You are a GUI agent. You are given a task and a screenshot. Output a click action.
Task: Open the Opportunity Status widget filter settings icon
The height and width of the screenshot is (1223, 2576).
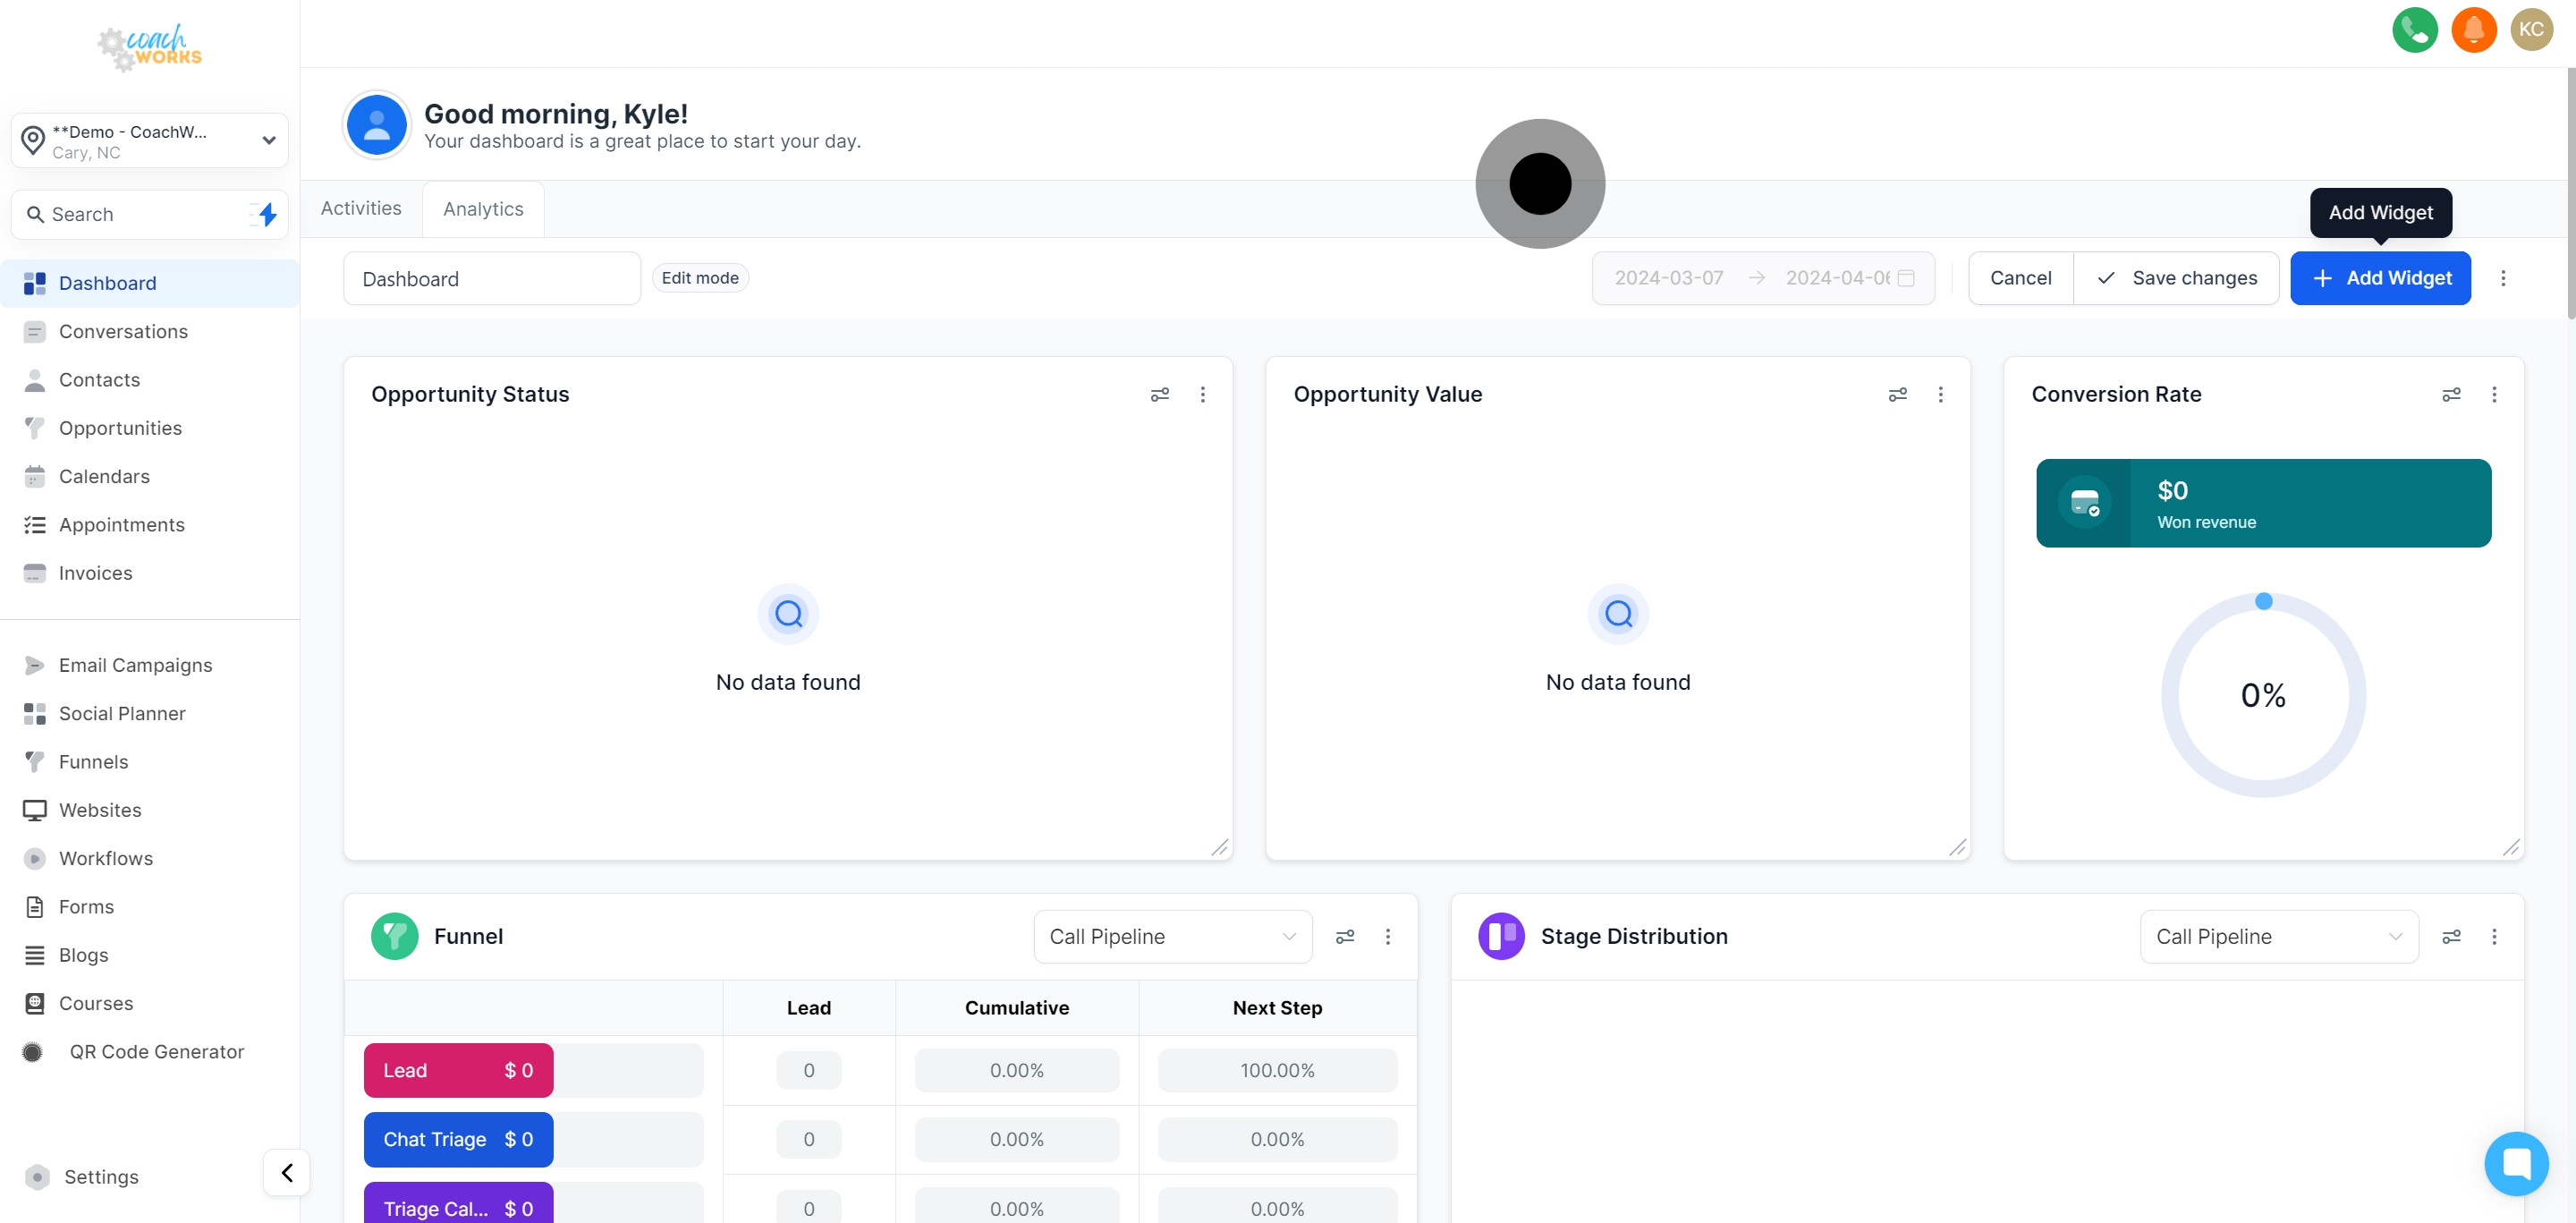(x=1159, y=394)
